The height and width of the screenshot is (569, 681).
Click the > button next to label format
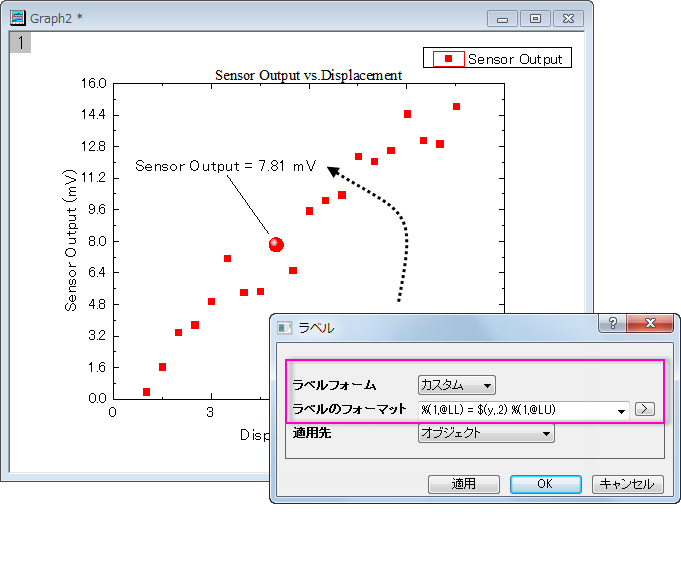645,409
